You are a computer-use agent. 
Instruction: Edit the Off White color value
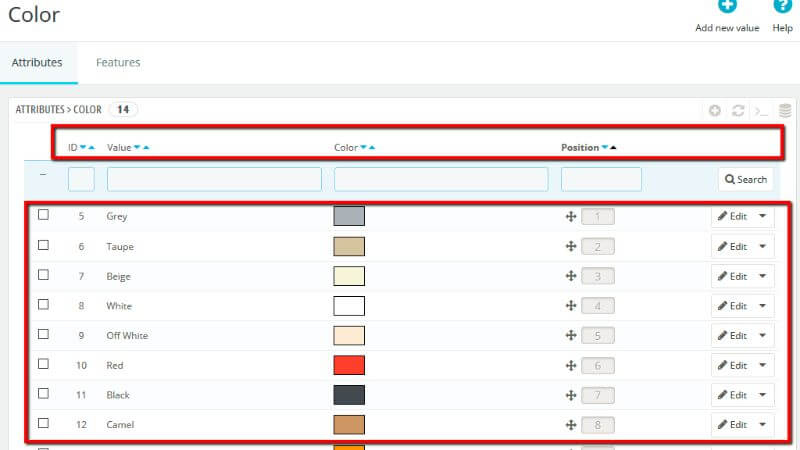(733, 335)
